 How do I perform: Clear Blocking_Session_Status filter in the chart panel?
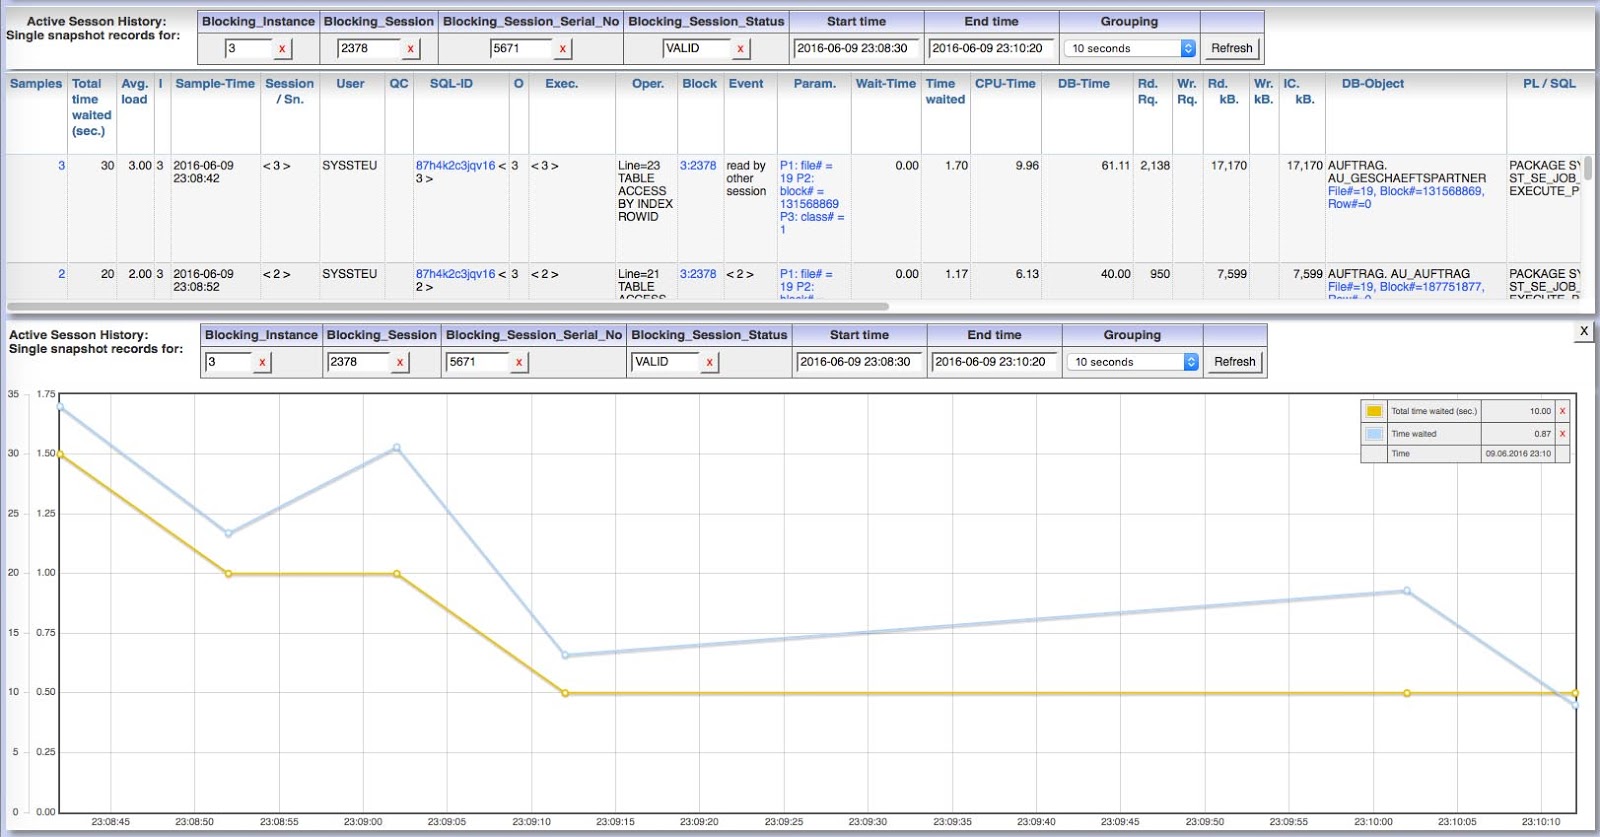709,362
